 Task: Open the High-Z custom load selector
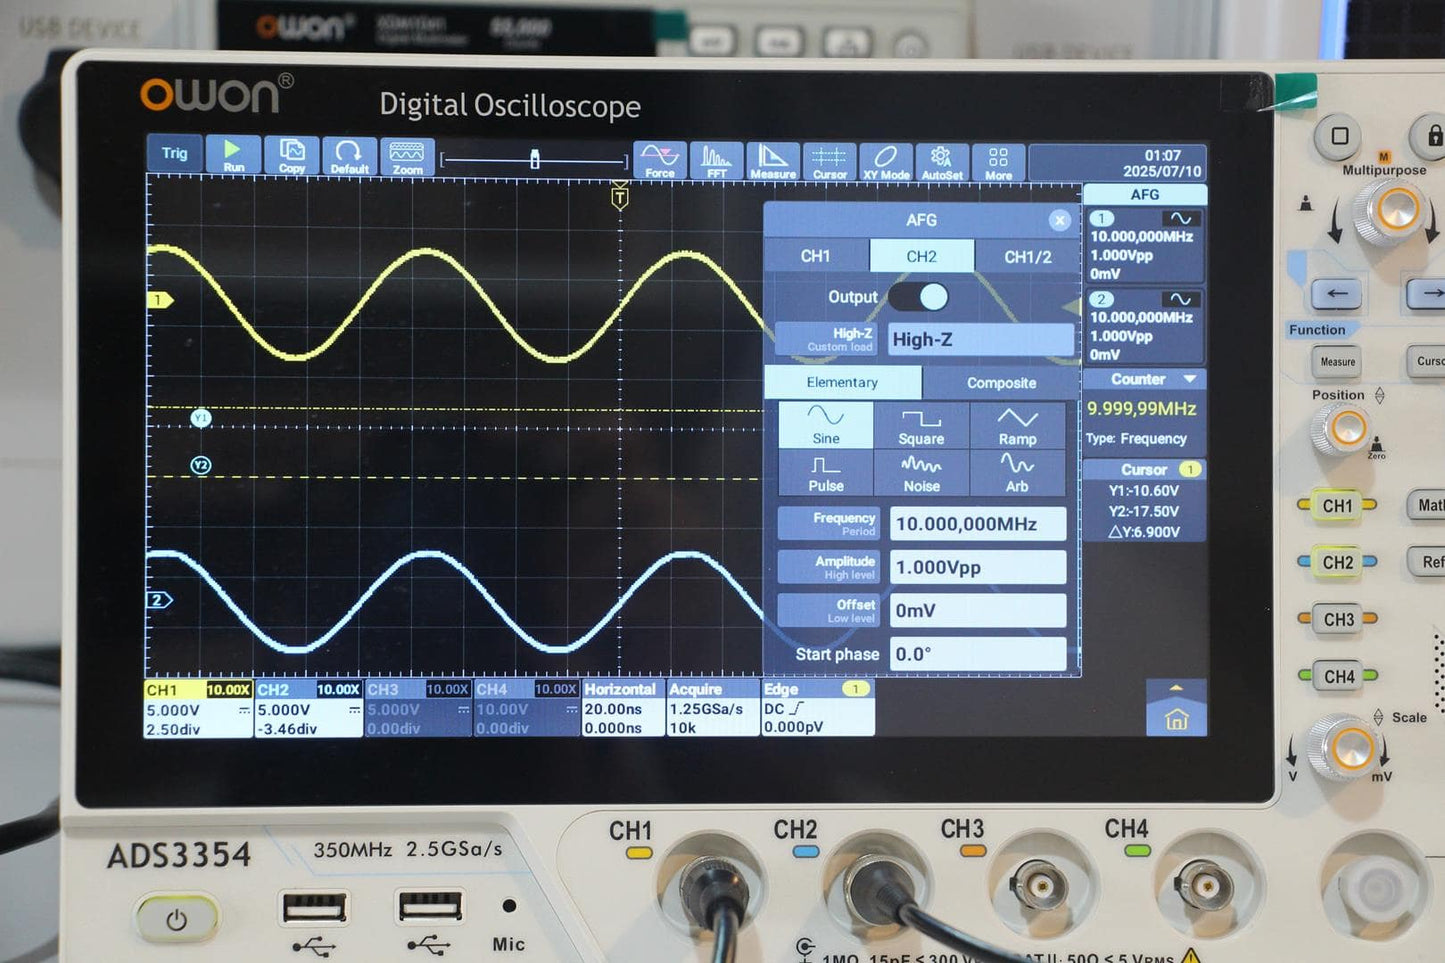[827, 339]
